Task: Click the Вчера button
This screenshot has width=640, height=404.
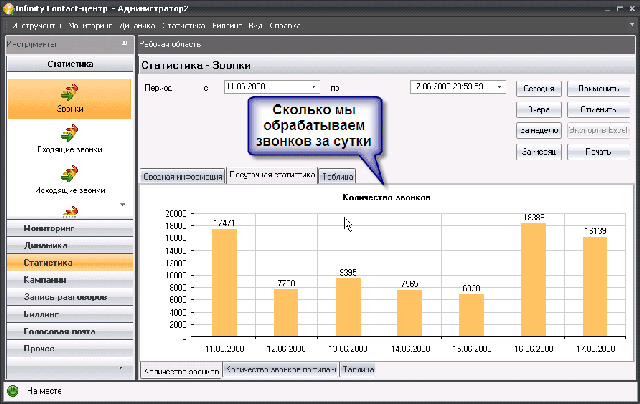Action: (x=539, y=110)
